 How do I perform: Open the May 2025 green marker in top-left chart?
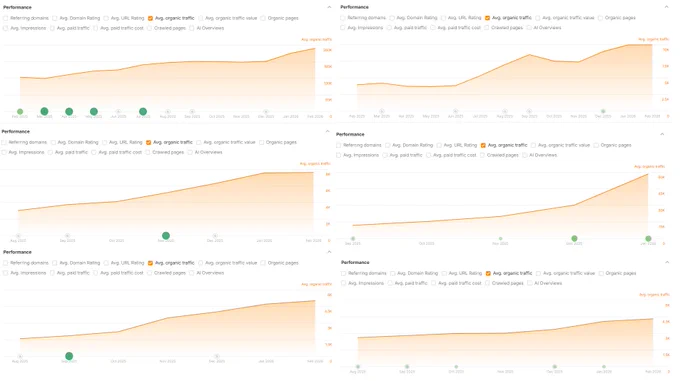tap(94, 111)
